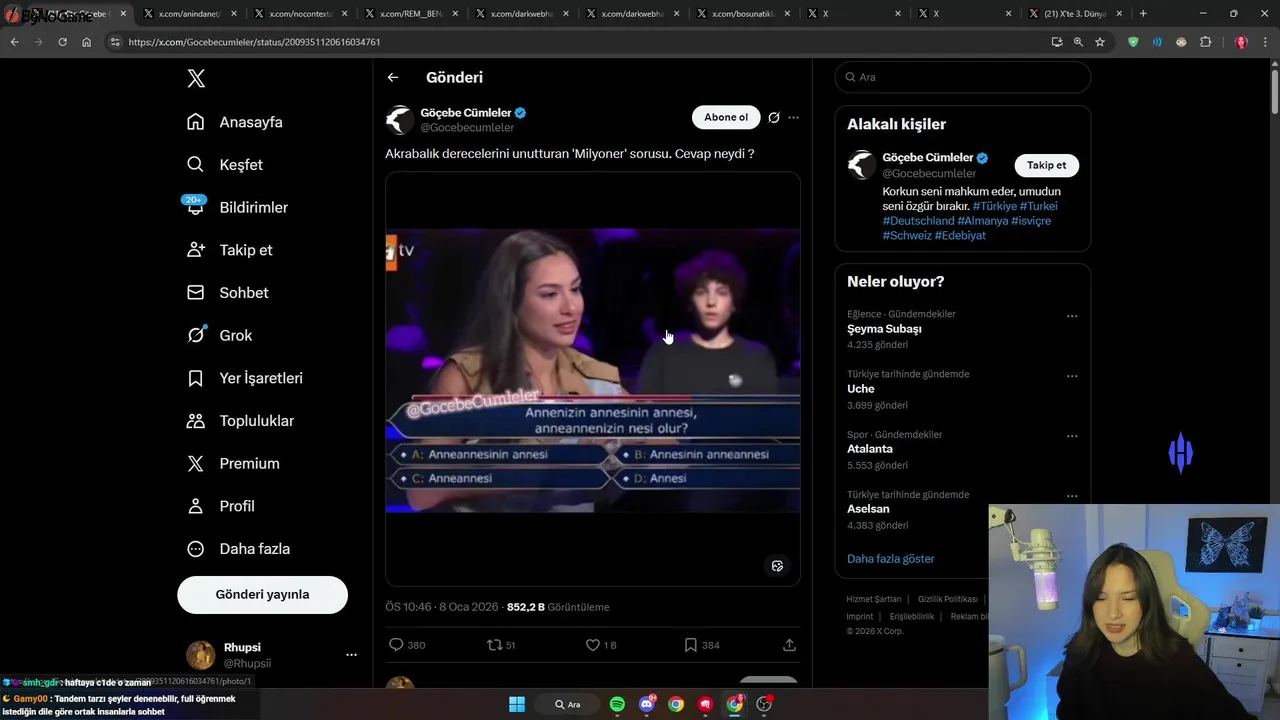Open Discord from the taskbar
The width and height of the screenshot is (1280, 720).
(x=647, y=704)
